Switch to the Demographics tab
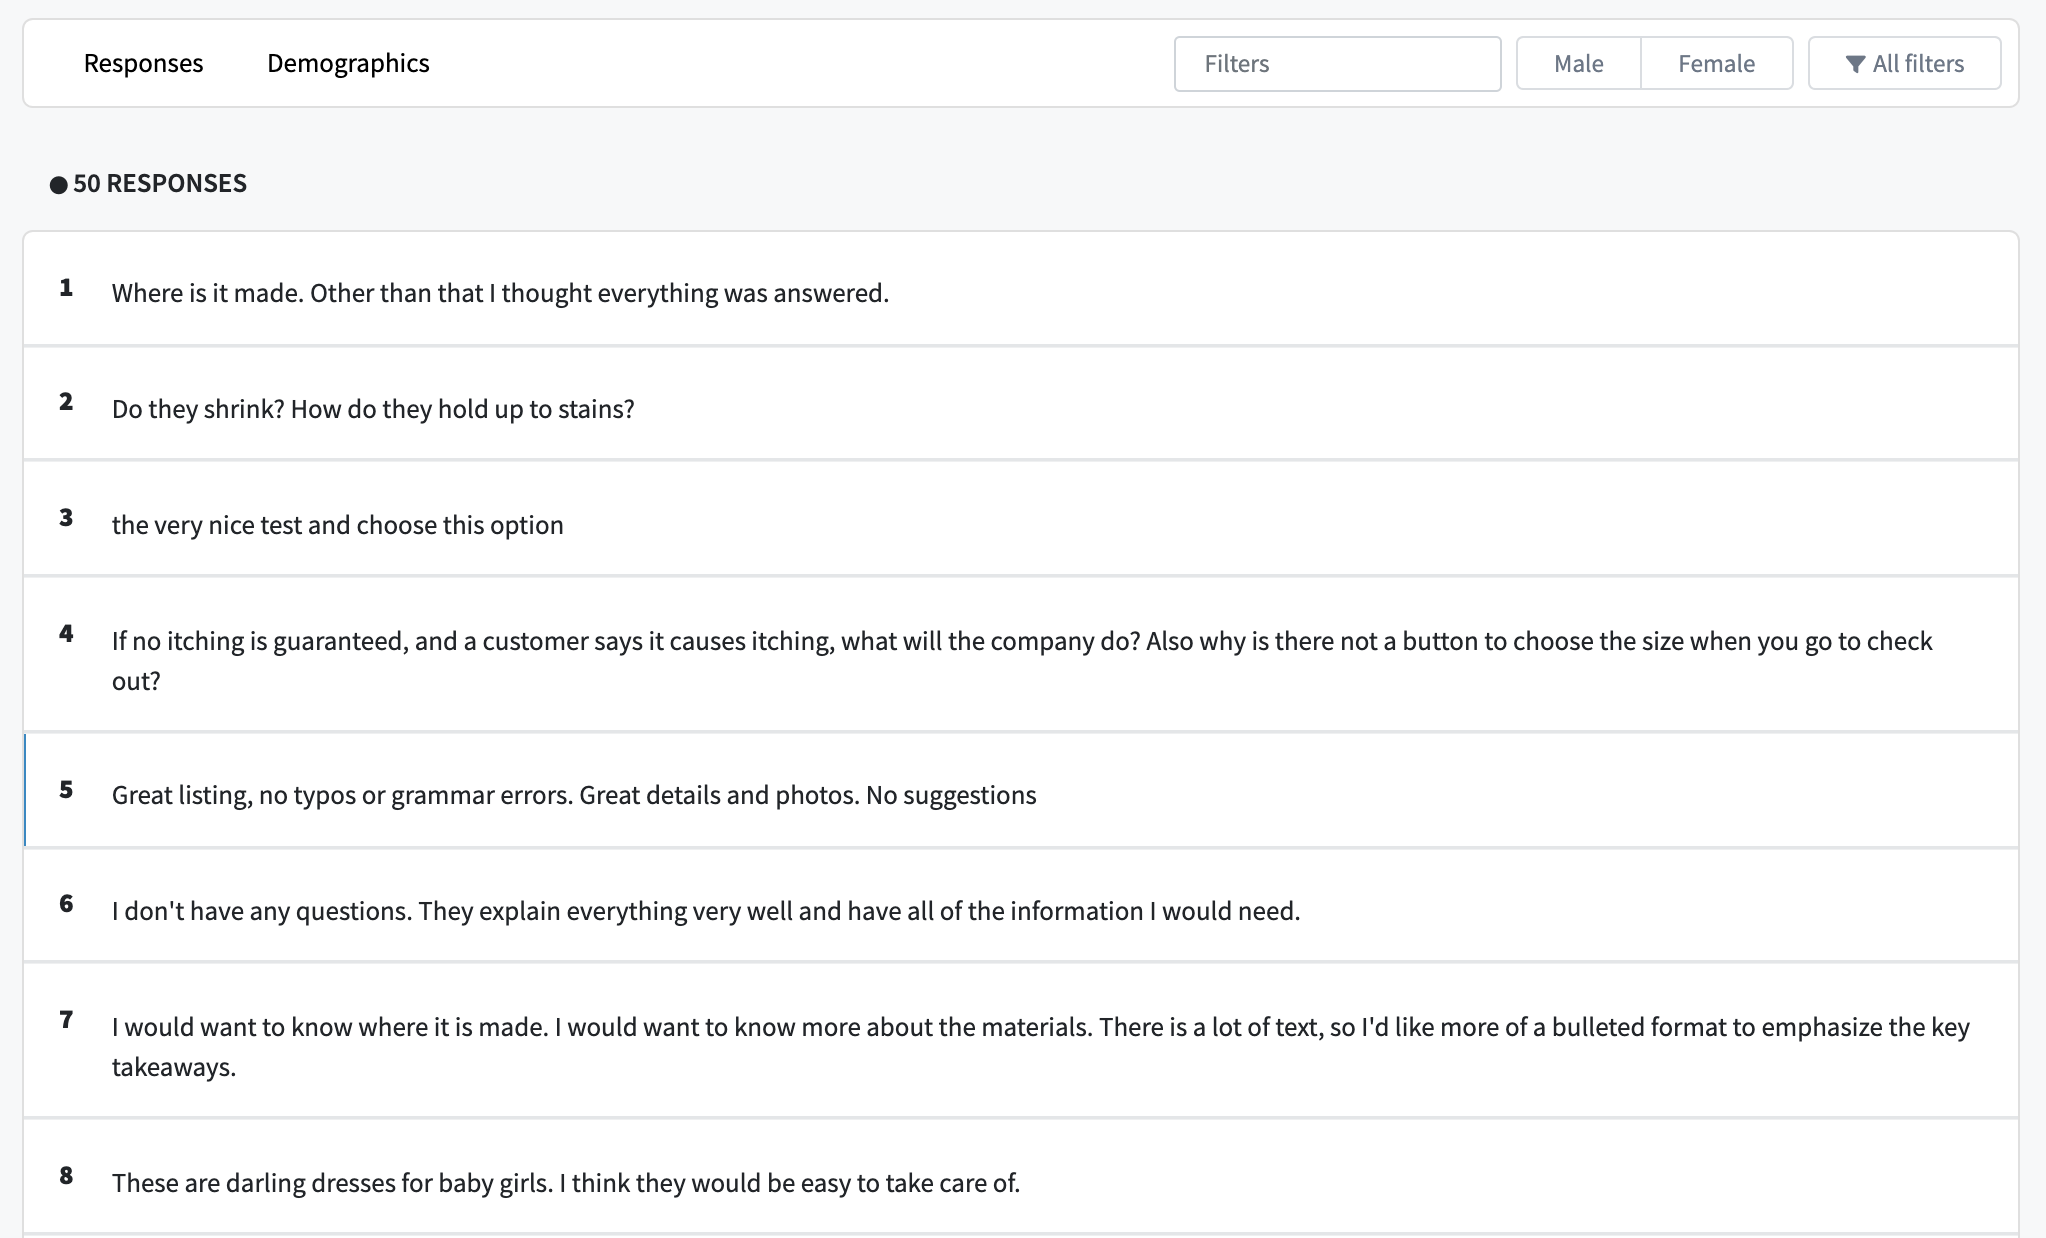Viewport: 2046px width, 1238px height. [x=348, y=63]
